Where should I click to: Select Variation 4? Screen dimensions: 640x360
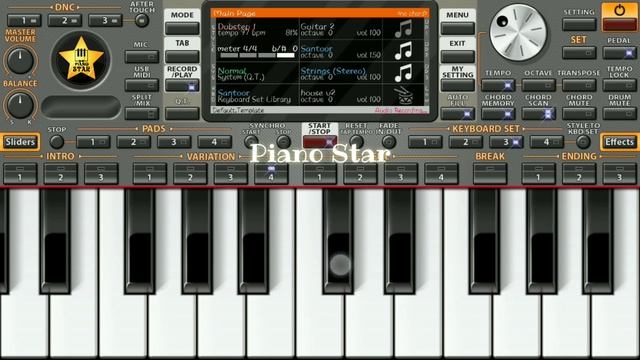pyautogui.click(x=271, y=174)
